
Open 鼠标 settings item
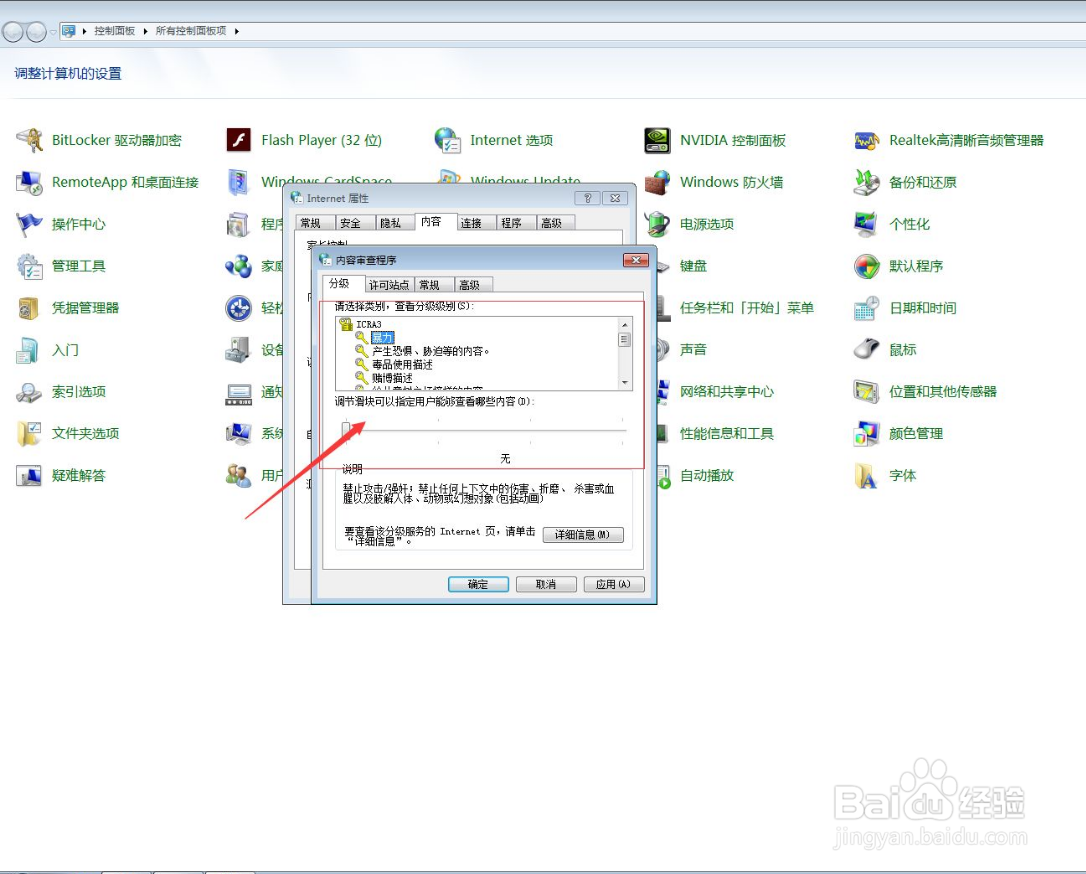tap(885, 350)
